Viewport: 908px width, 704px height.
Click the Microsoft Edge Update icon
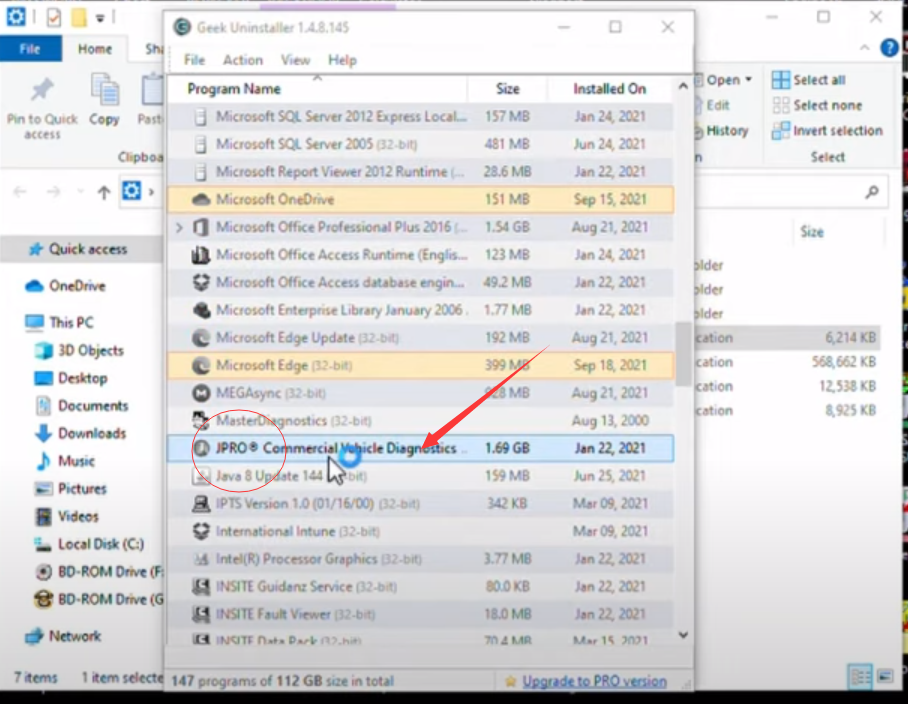click(x=201, y=338)
